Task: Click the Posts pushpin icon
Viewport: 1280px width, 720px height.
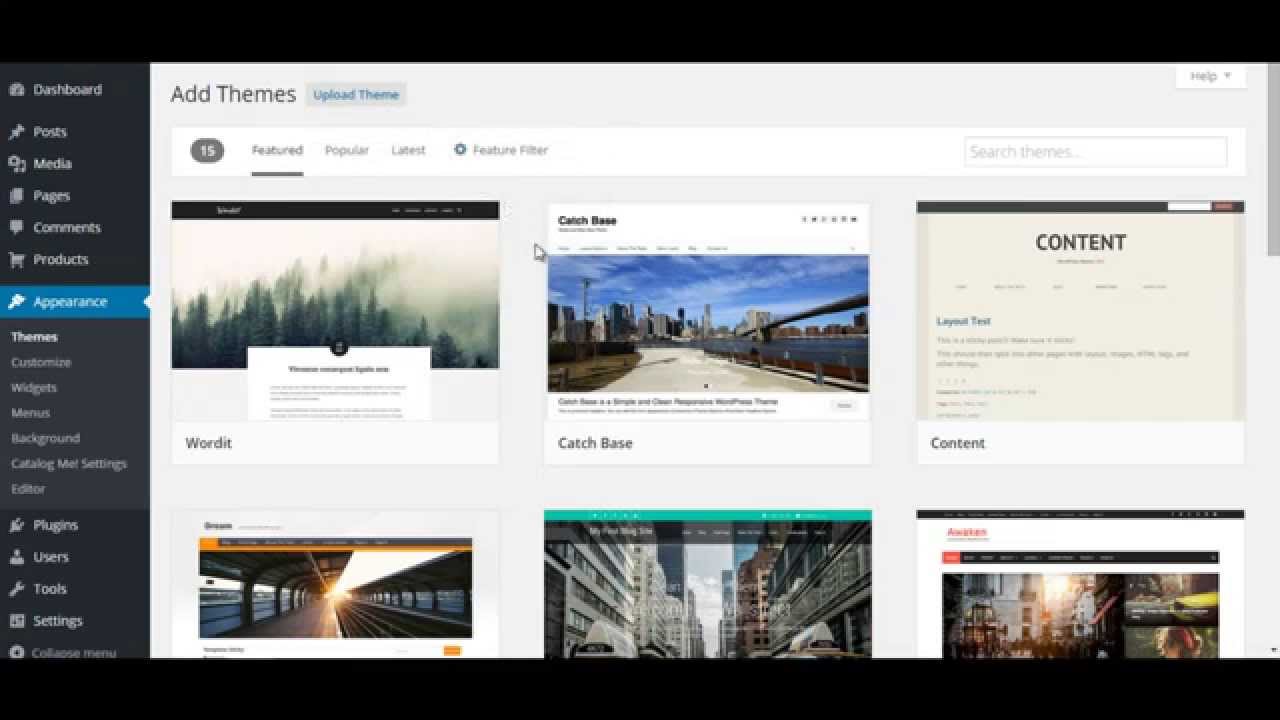Action: (x=17, y=132)
